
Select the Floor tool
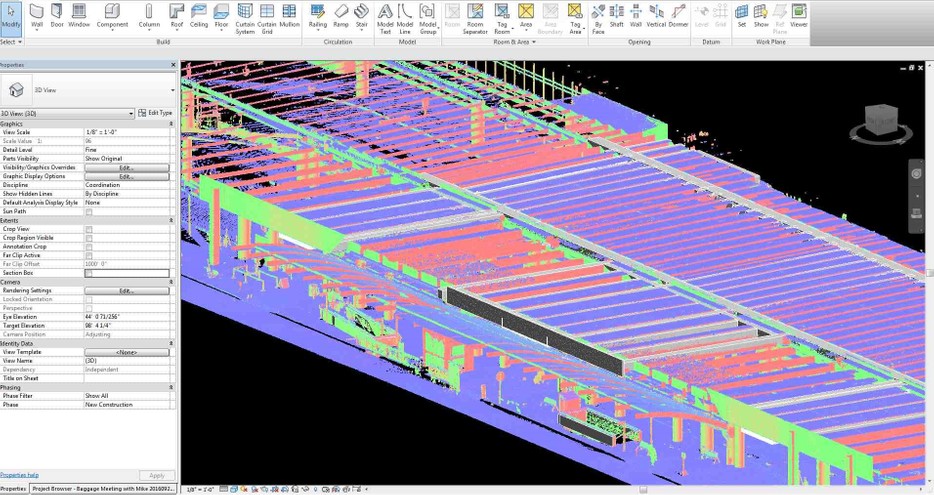[221, 17]
